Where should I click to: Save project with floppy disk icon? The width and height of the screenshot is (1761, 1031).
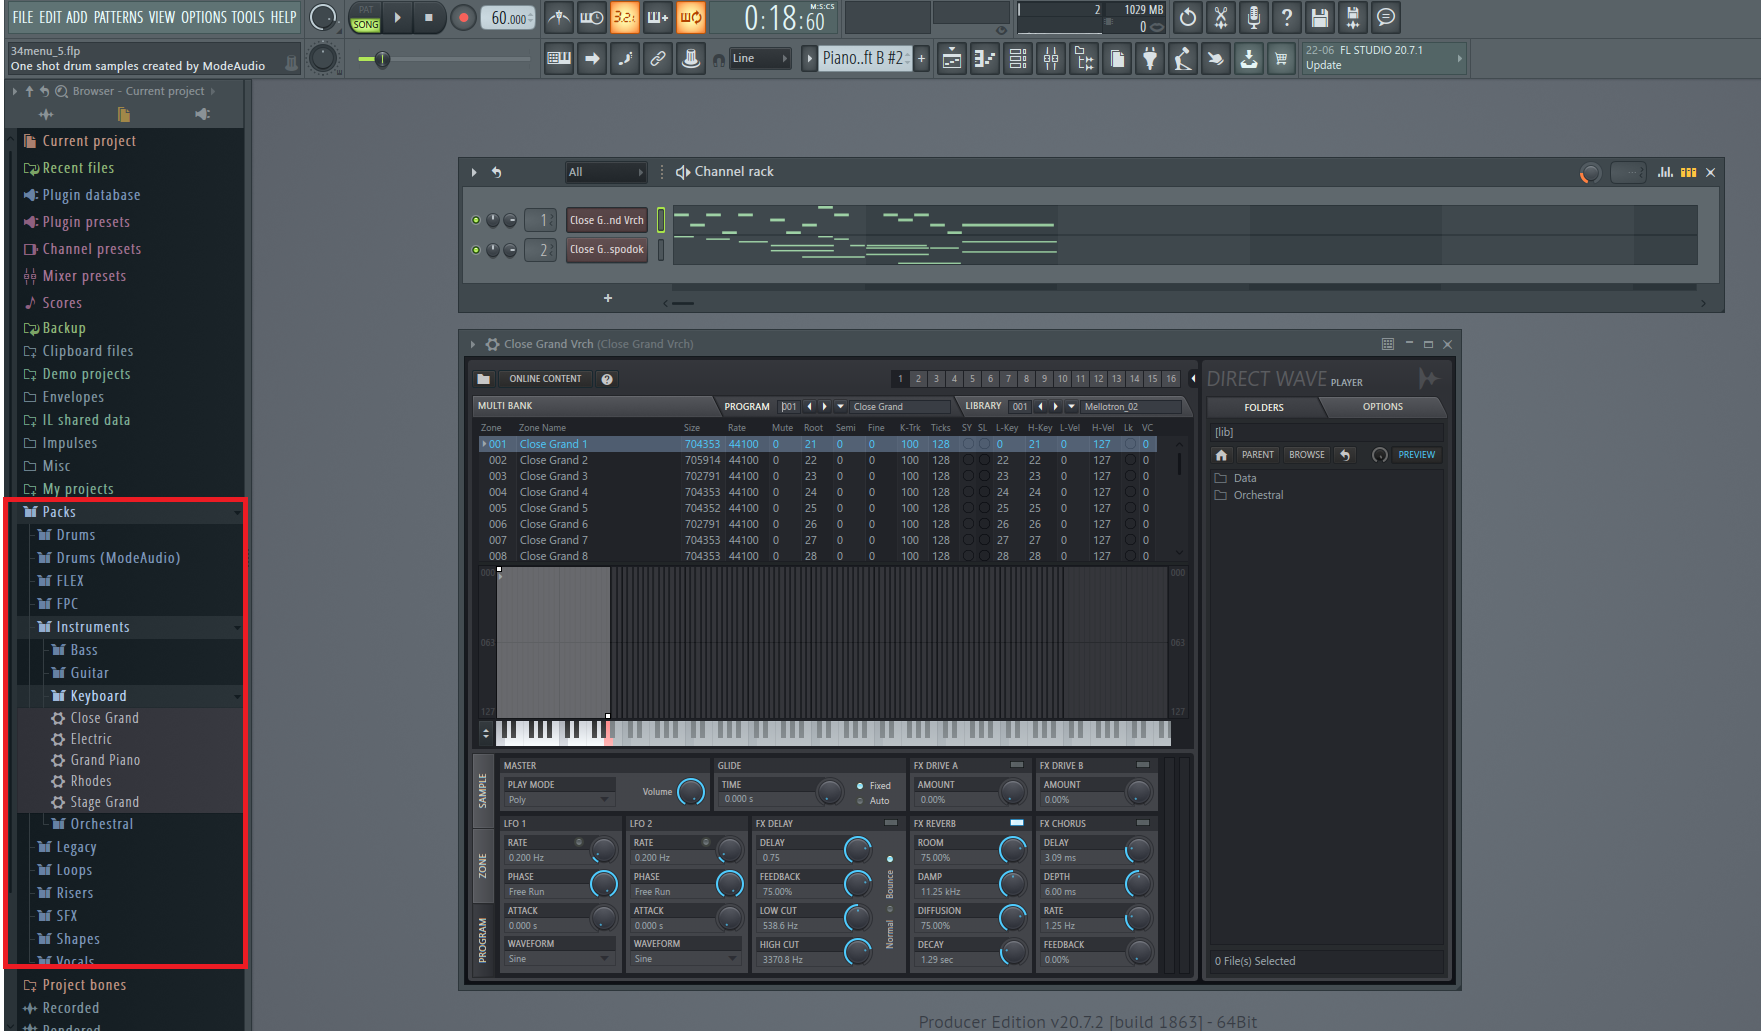pos(1320,17)
